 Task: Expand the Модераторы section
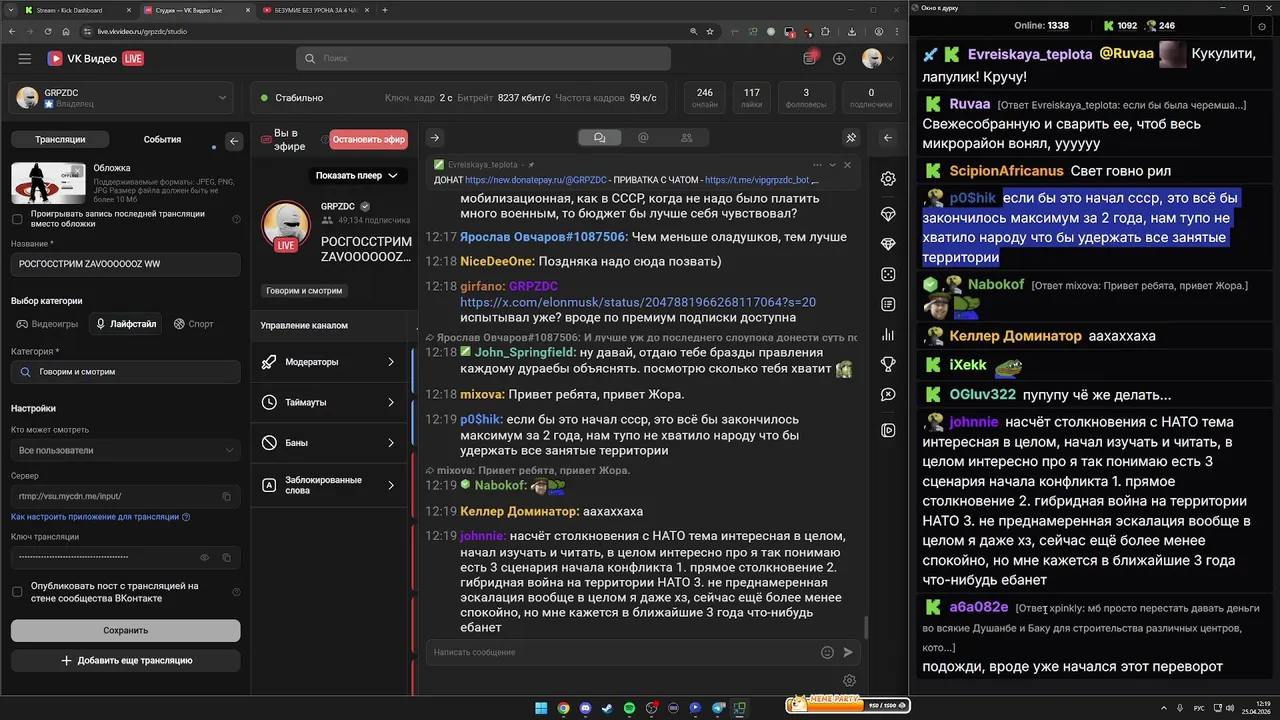[330, 362]
